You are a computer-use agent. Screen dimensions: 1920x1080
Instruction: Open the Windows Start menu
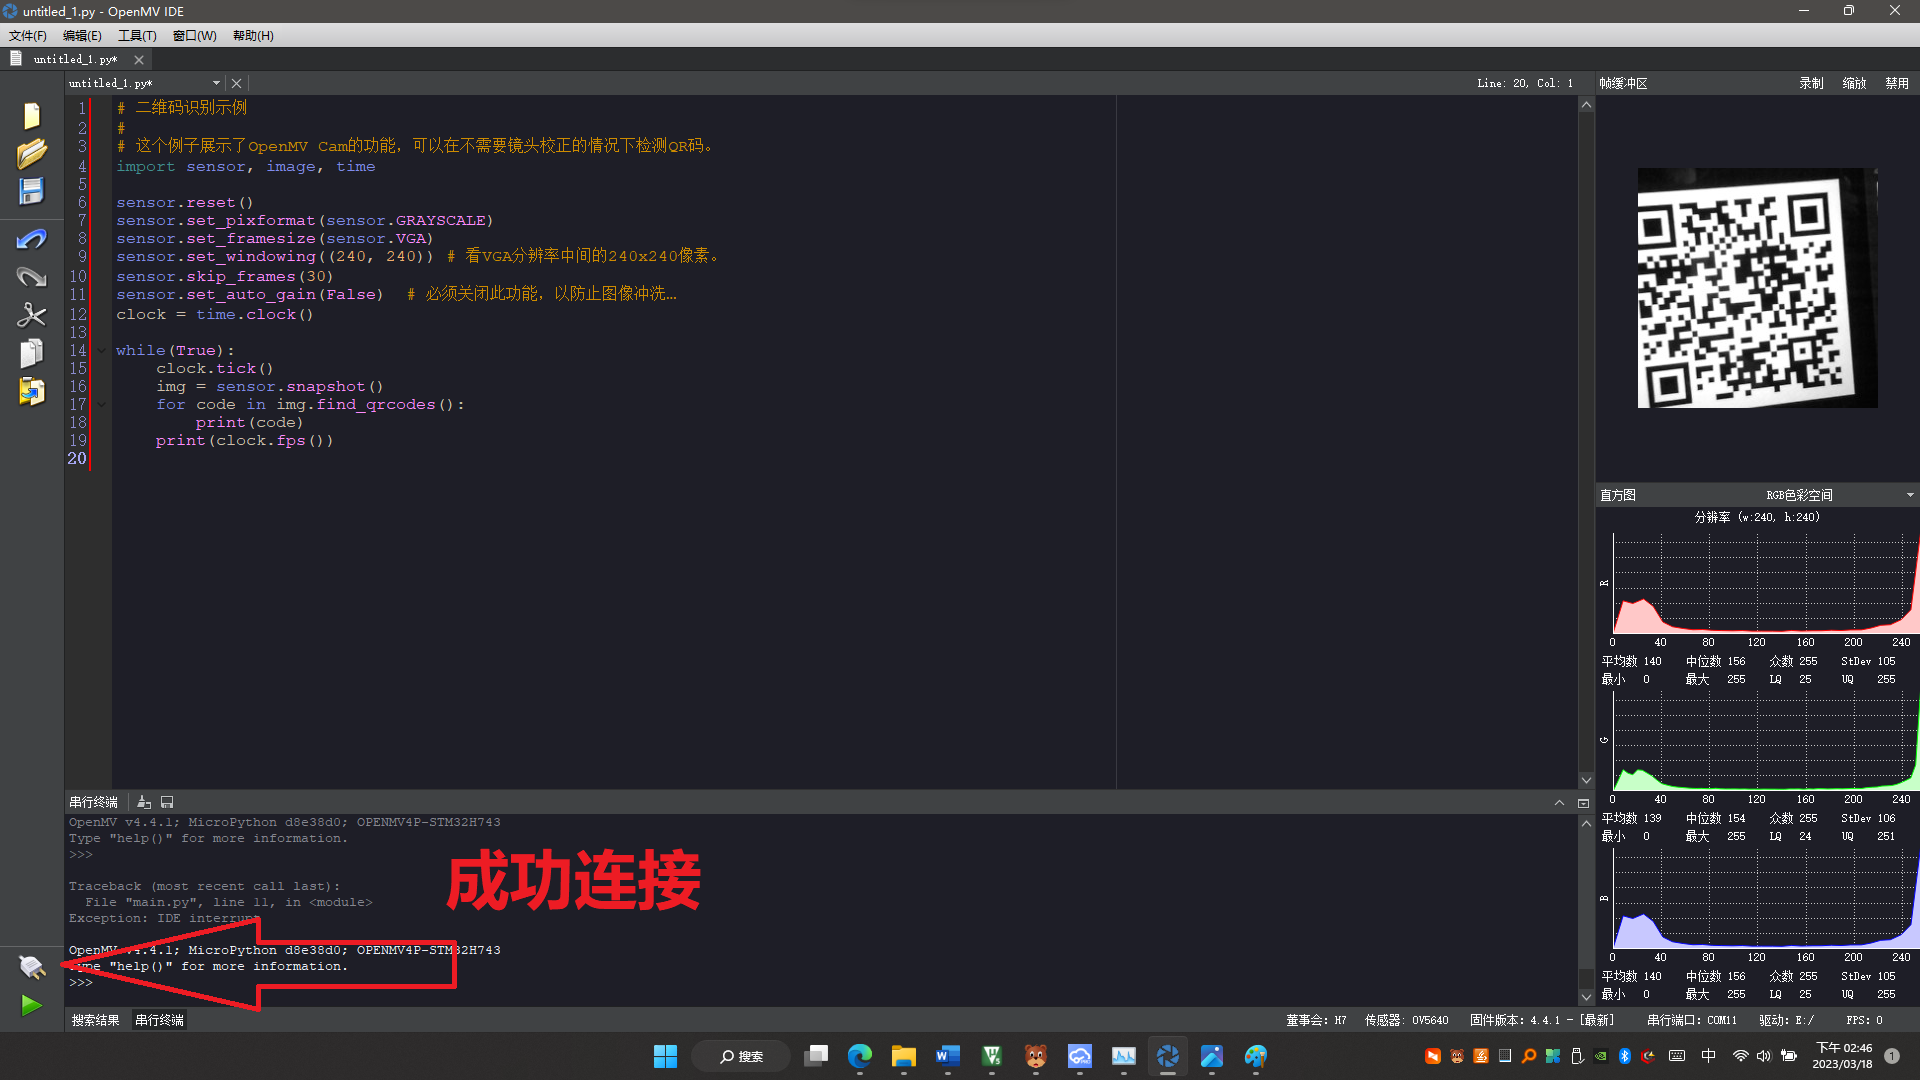665,1056
